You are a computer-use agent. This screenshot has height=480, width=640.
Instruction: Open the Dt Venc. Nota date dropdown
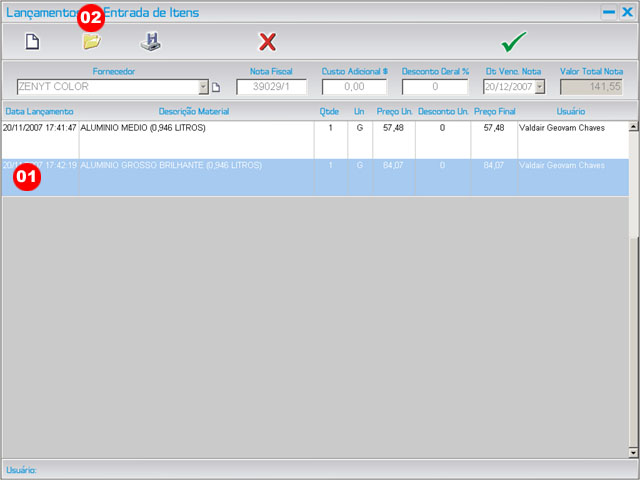[540, 87]
